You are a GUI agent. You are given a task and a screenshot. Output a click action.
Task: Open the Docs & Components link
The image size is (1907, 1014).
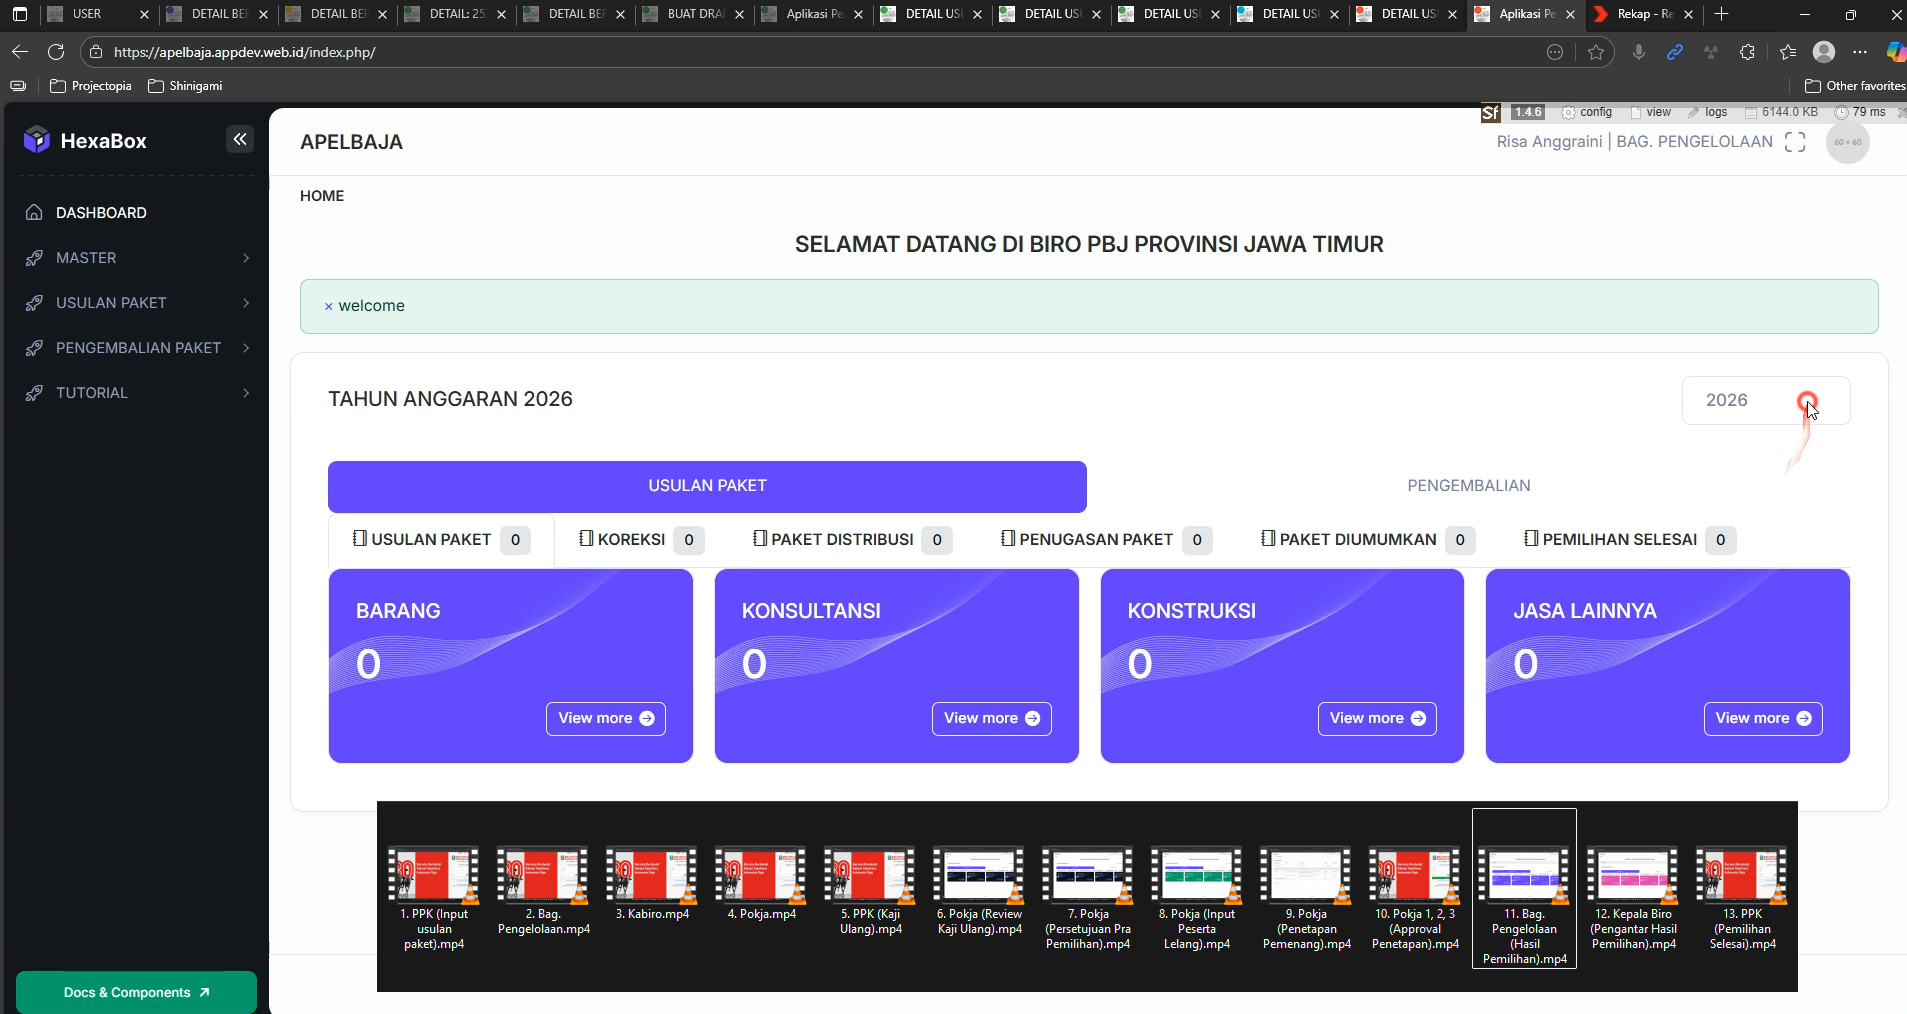coord(136,992)
